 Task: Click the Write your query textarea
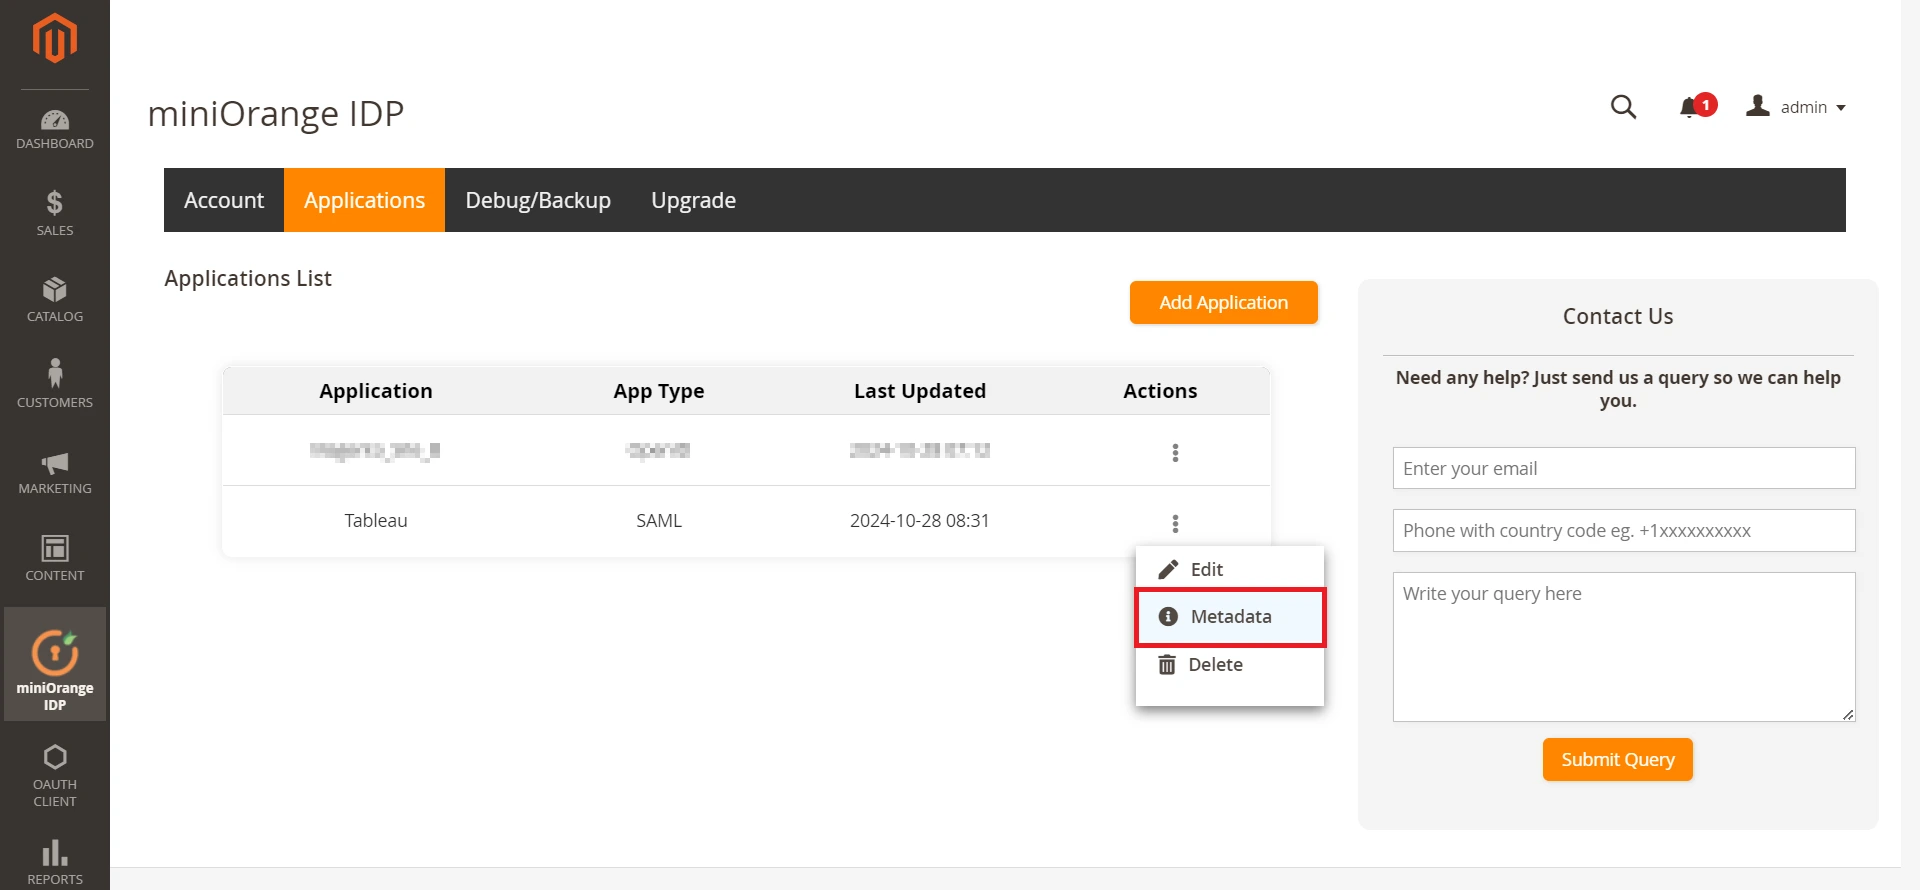[x=1624, y=647]
